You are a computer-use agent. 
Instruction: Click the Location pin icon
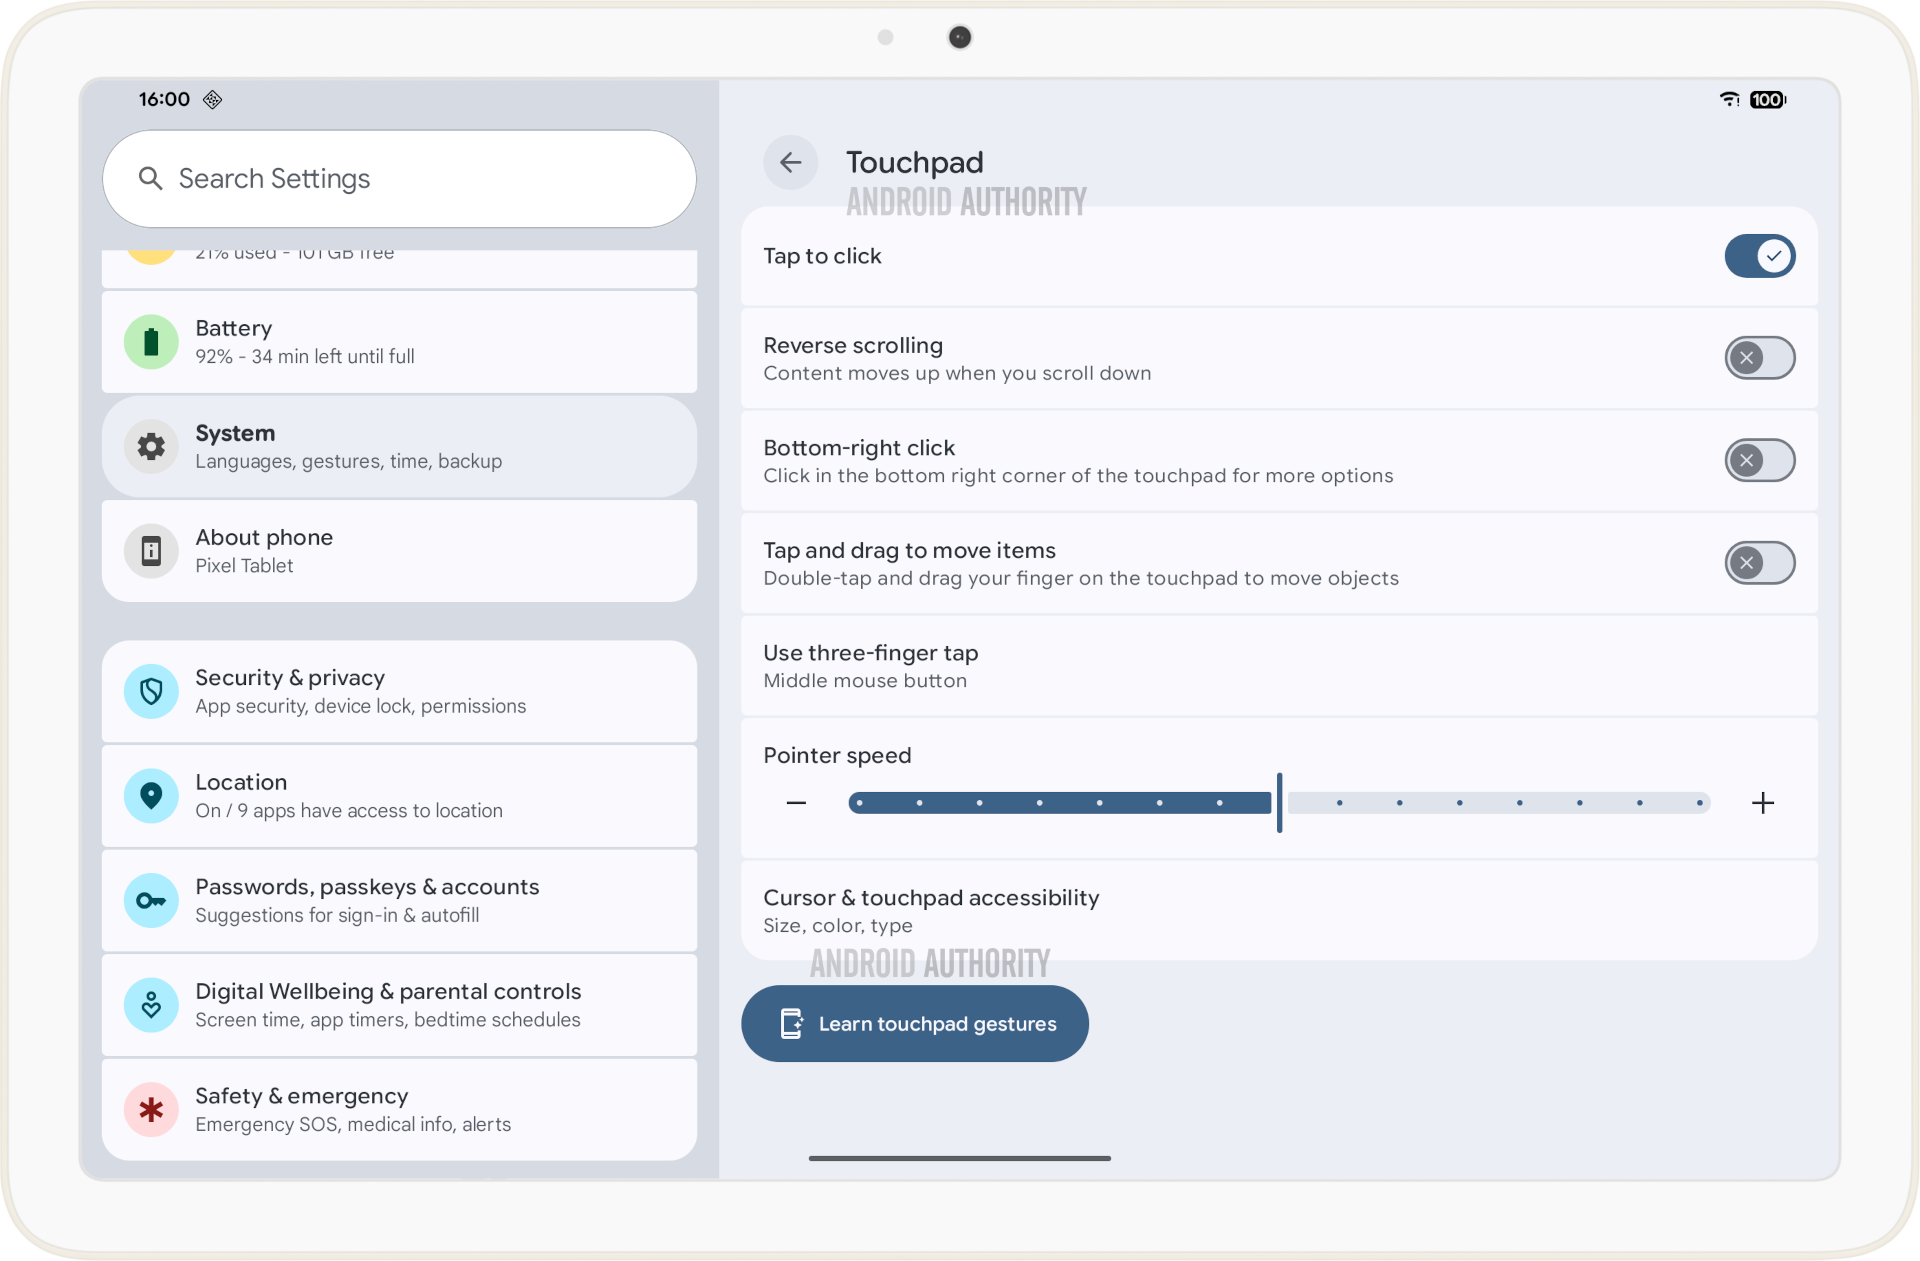tap(151, 796)
